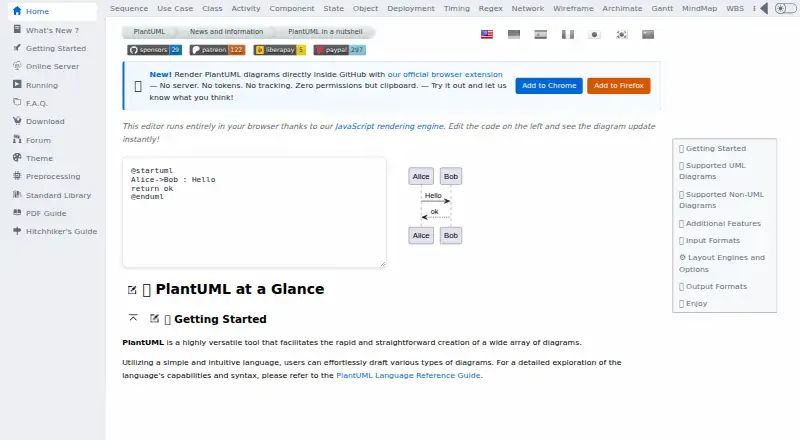Click the paypal badge
This screenshot has width=800, height=440.
(x=339, y=50)
